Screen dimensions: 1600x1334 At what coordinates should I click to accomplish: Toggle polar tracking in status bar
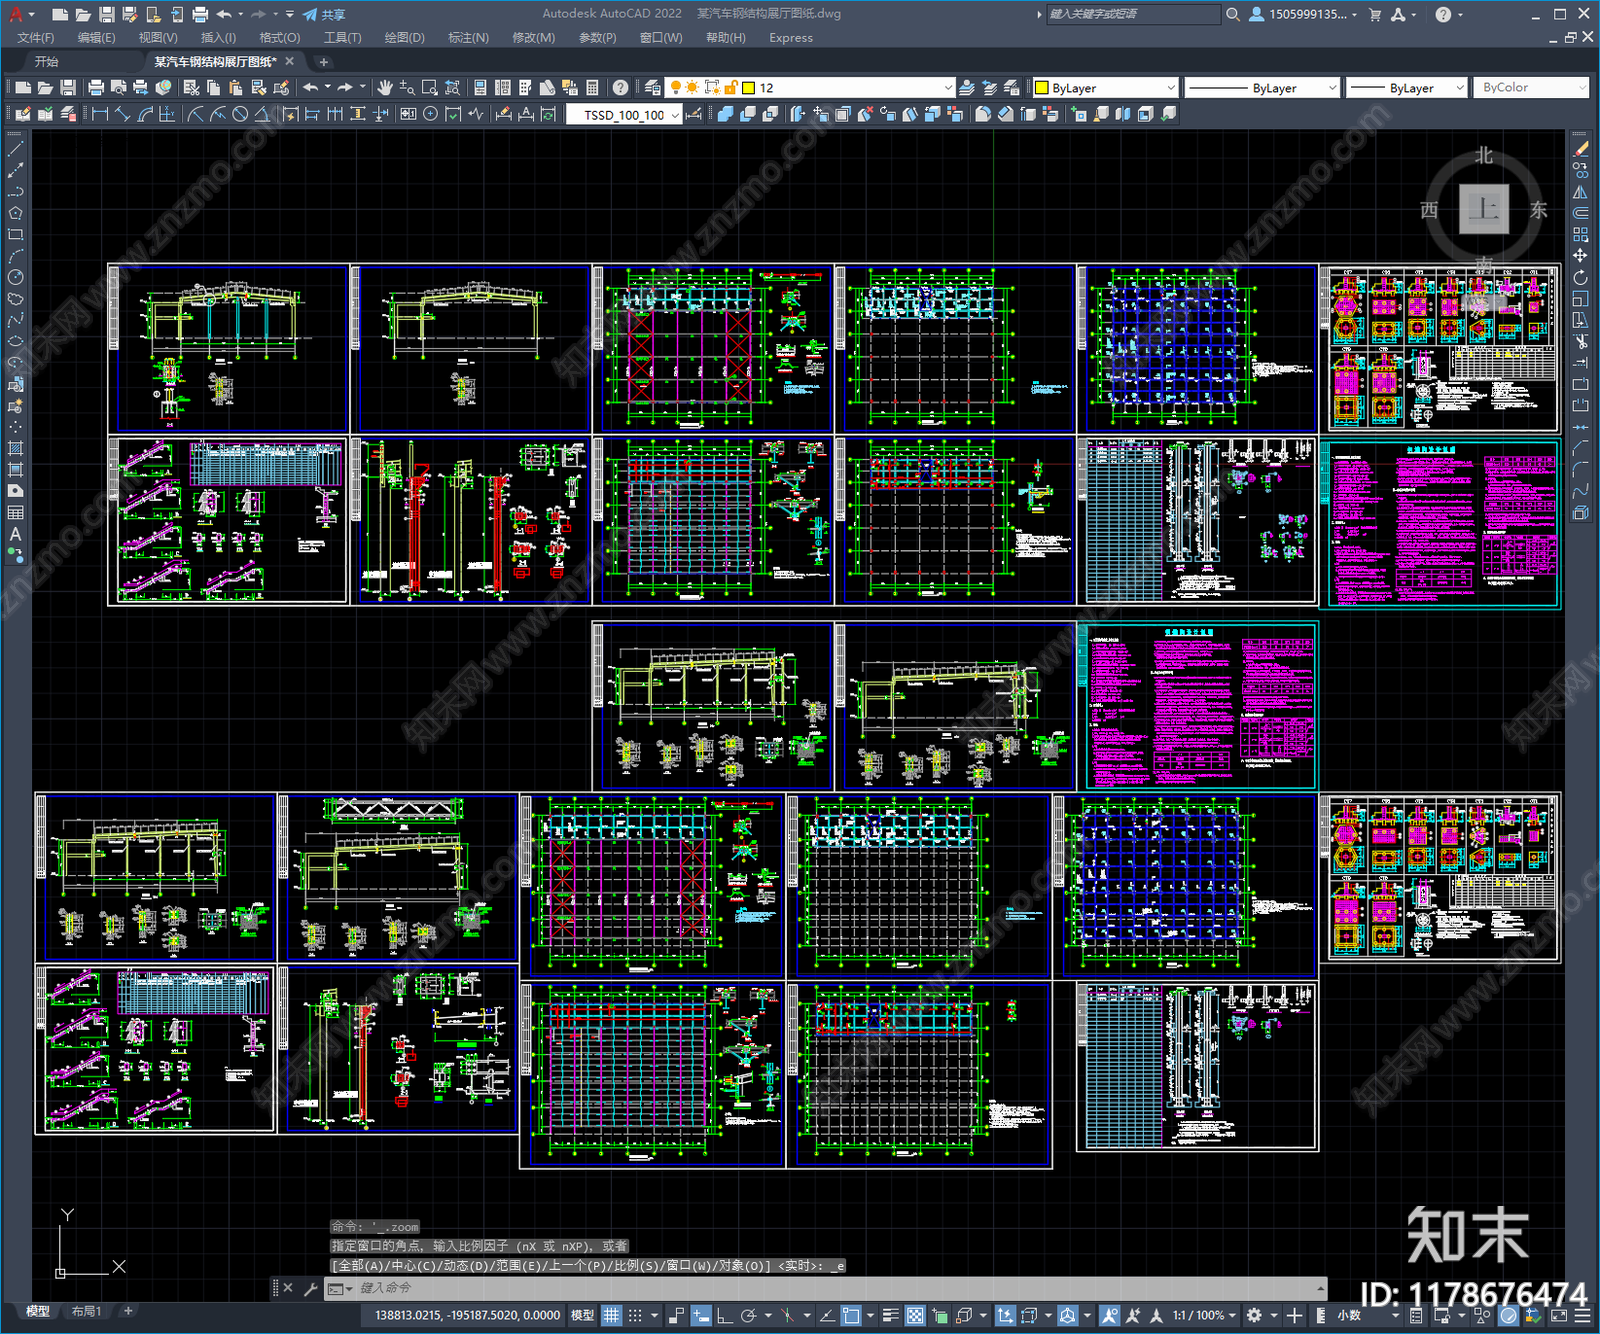[x=748, y=1315]
